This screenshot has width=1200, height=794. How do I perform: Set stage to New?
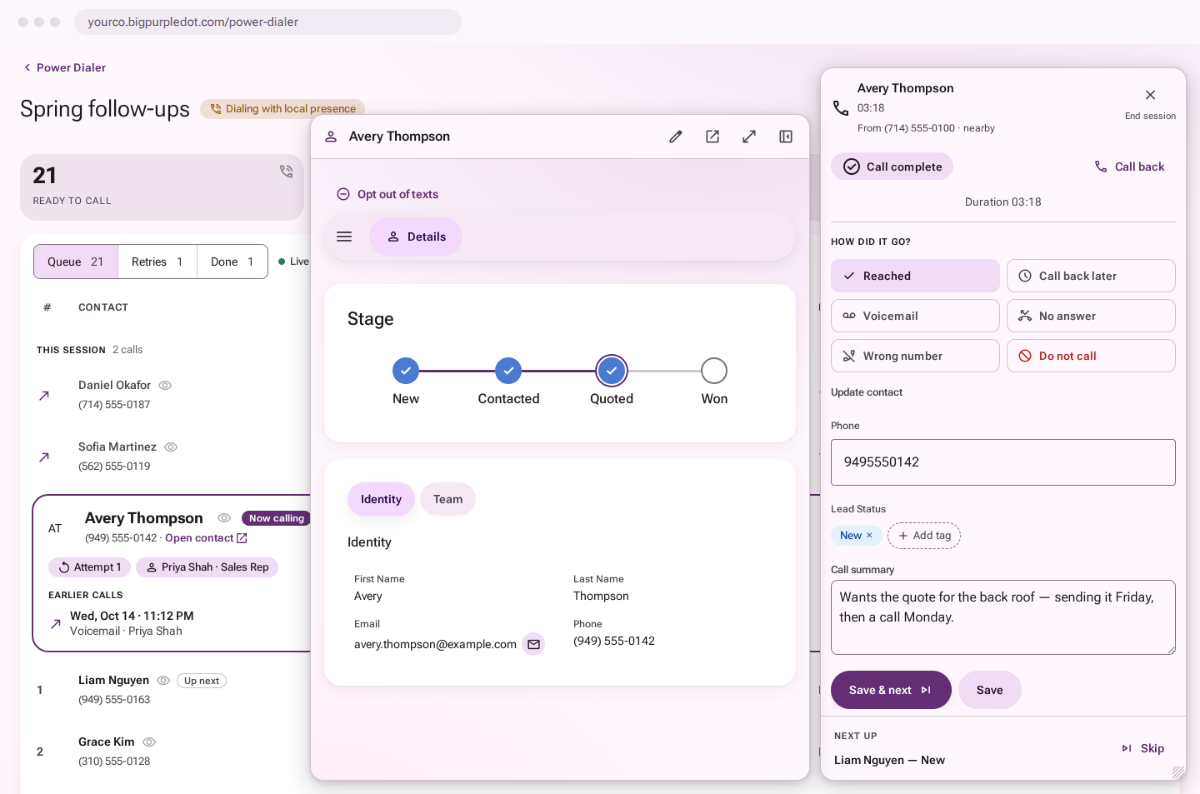click(x=406, y=371)
